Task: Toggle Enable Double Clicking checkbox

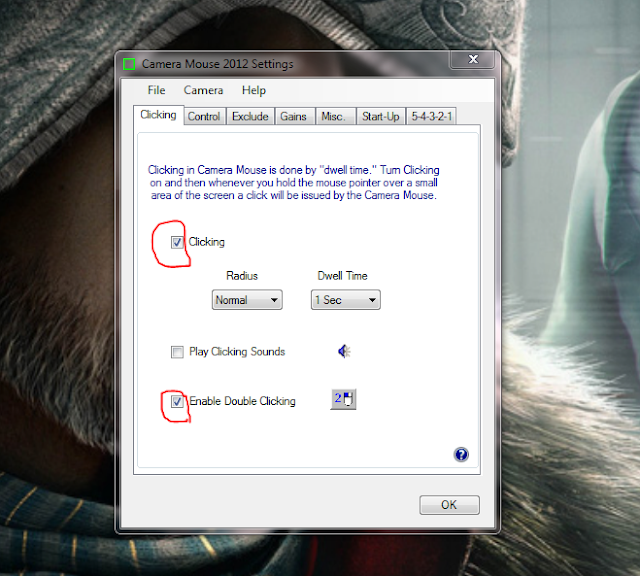Action: (x=177, y=401)
